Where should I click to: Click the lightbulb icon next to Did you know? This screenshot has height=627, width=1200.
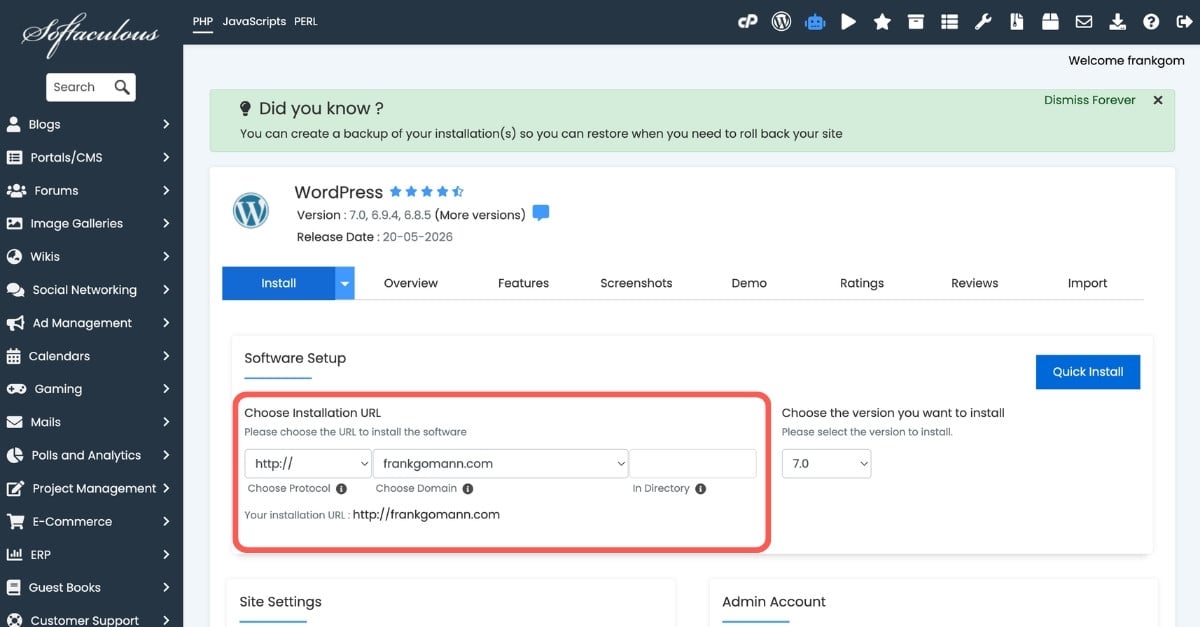(245, 108)
